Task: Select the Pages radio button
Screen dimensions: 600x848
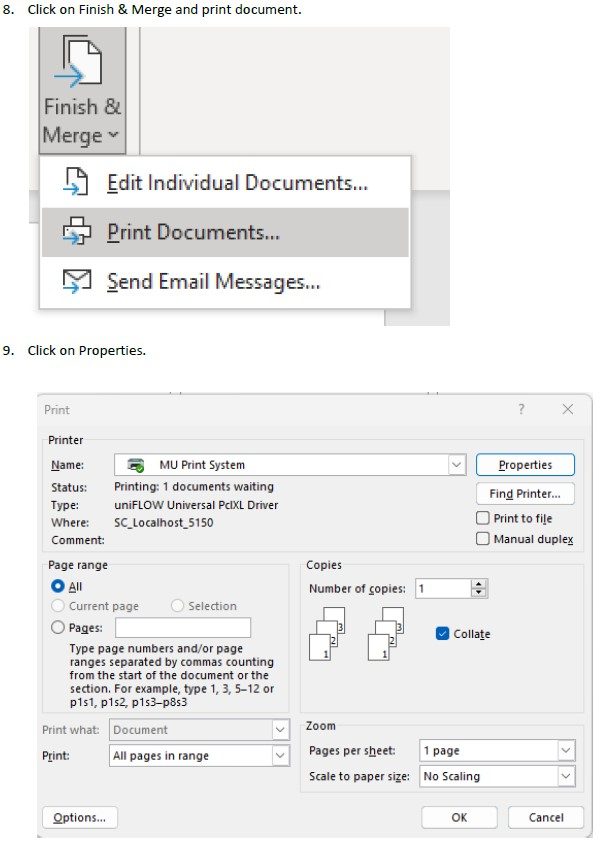Action: [58, 627]
